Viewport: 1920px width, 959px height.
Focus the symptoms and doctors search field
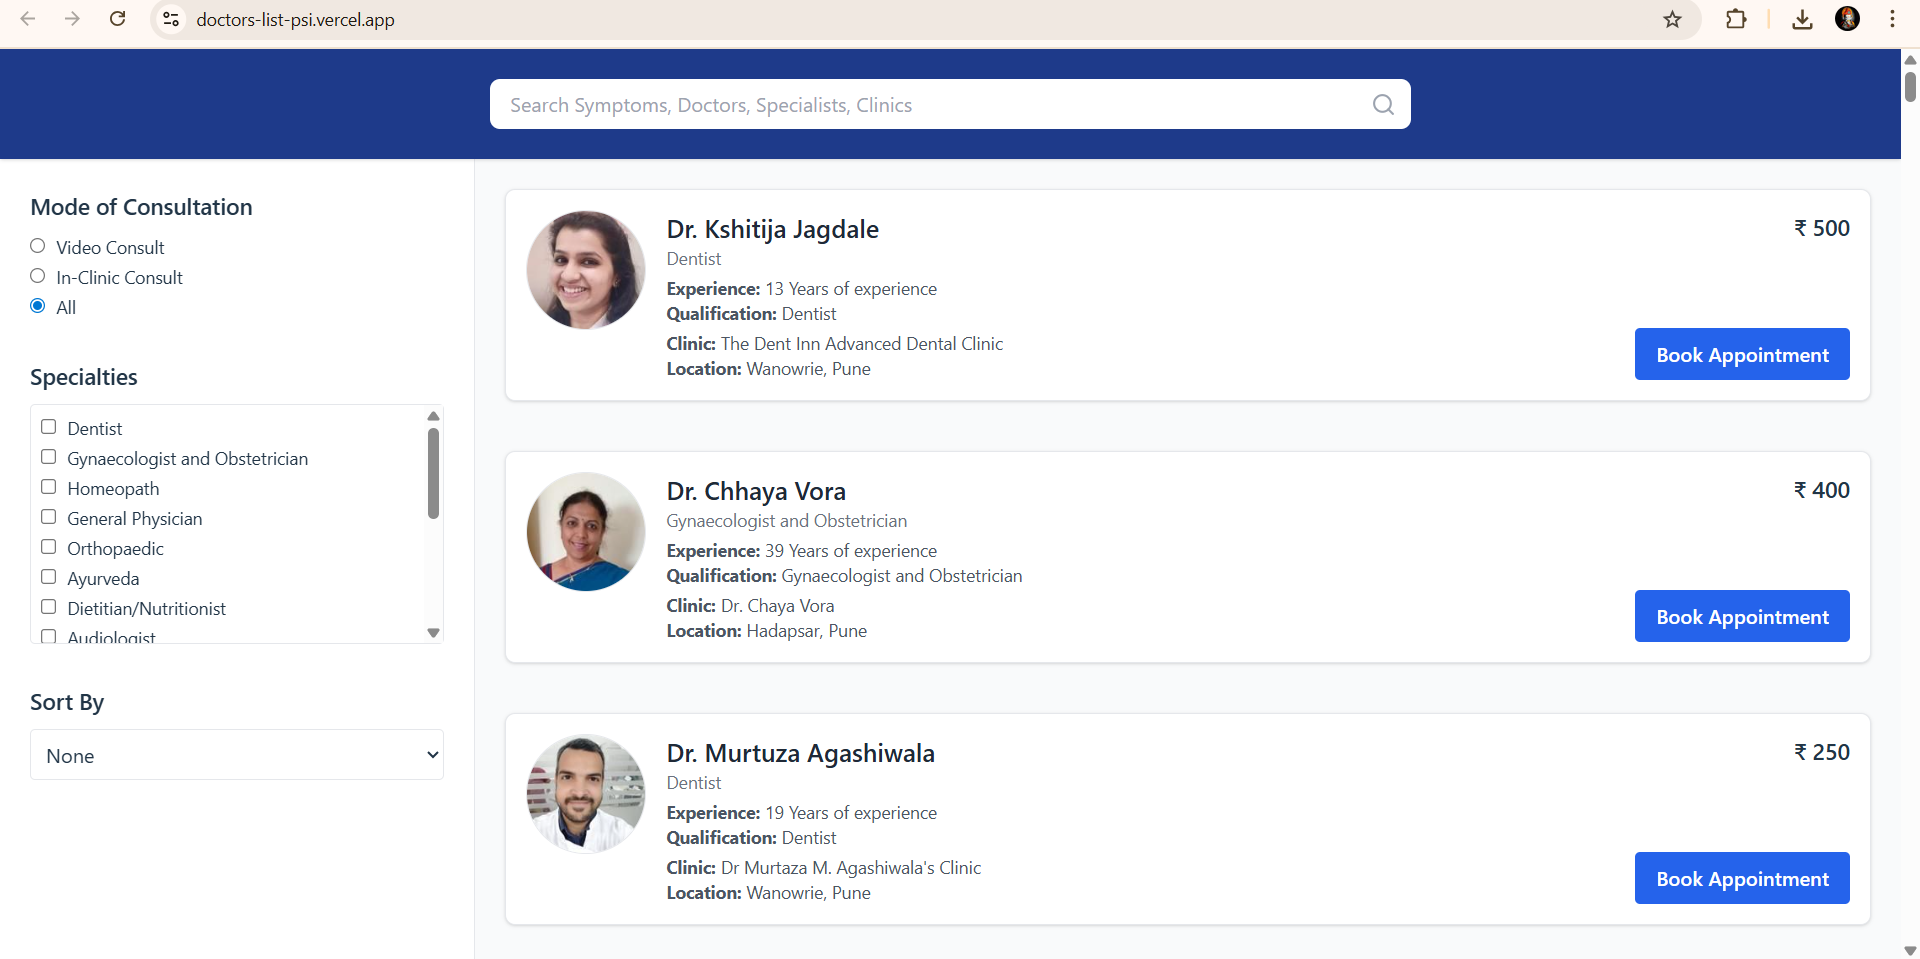[x=930, y=105]
